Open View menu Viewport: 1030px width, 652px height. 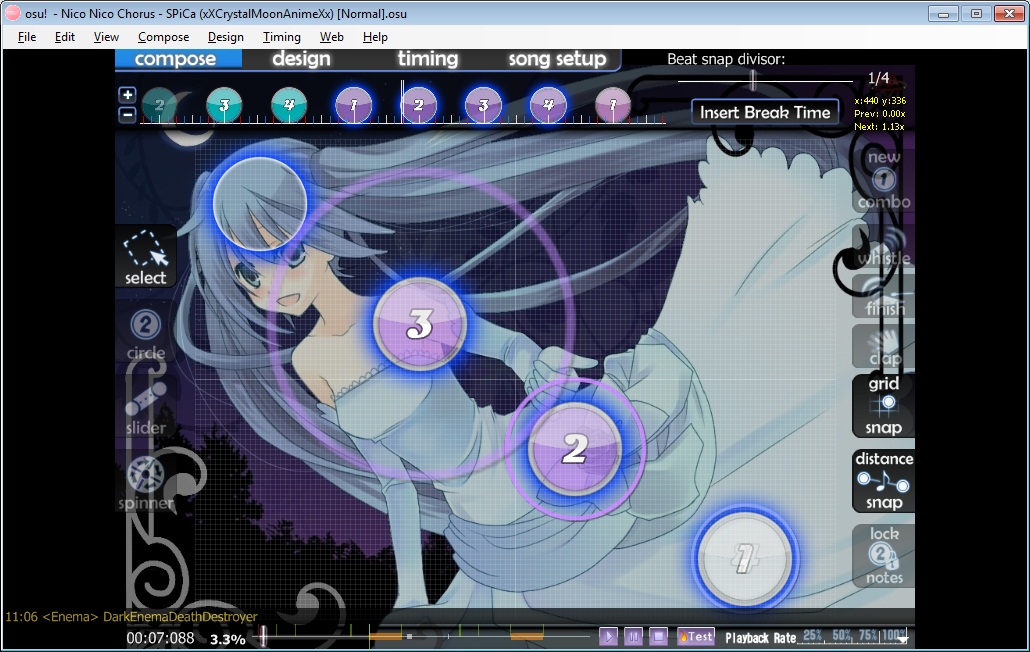tap(106, 37)
